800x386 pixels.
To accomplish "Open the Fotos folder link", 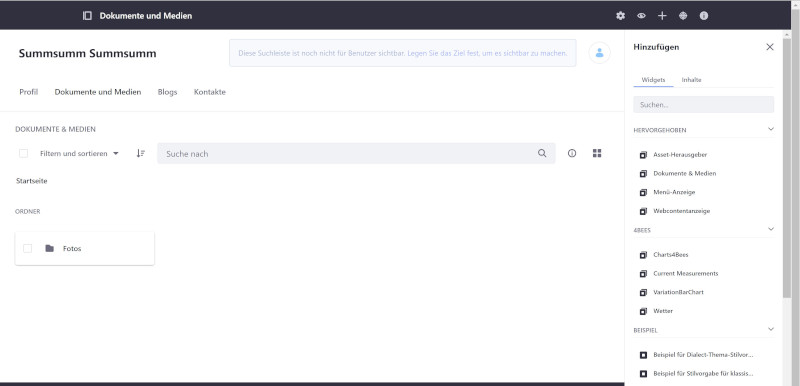I will point(72,249).
